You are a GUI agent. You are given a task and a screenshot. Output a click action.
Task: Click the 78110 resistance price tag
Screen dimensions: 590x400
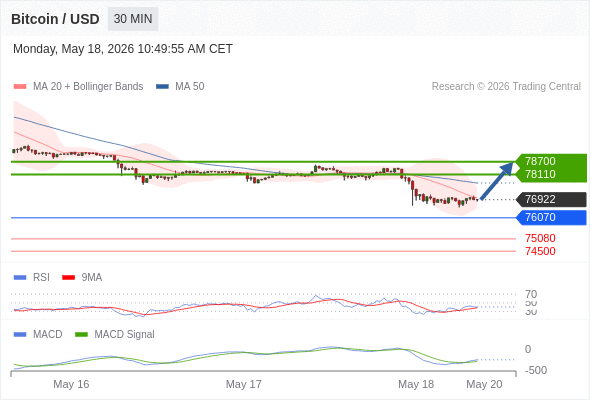(x=552, y=175)
